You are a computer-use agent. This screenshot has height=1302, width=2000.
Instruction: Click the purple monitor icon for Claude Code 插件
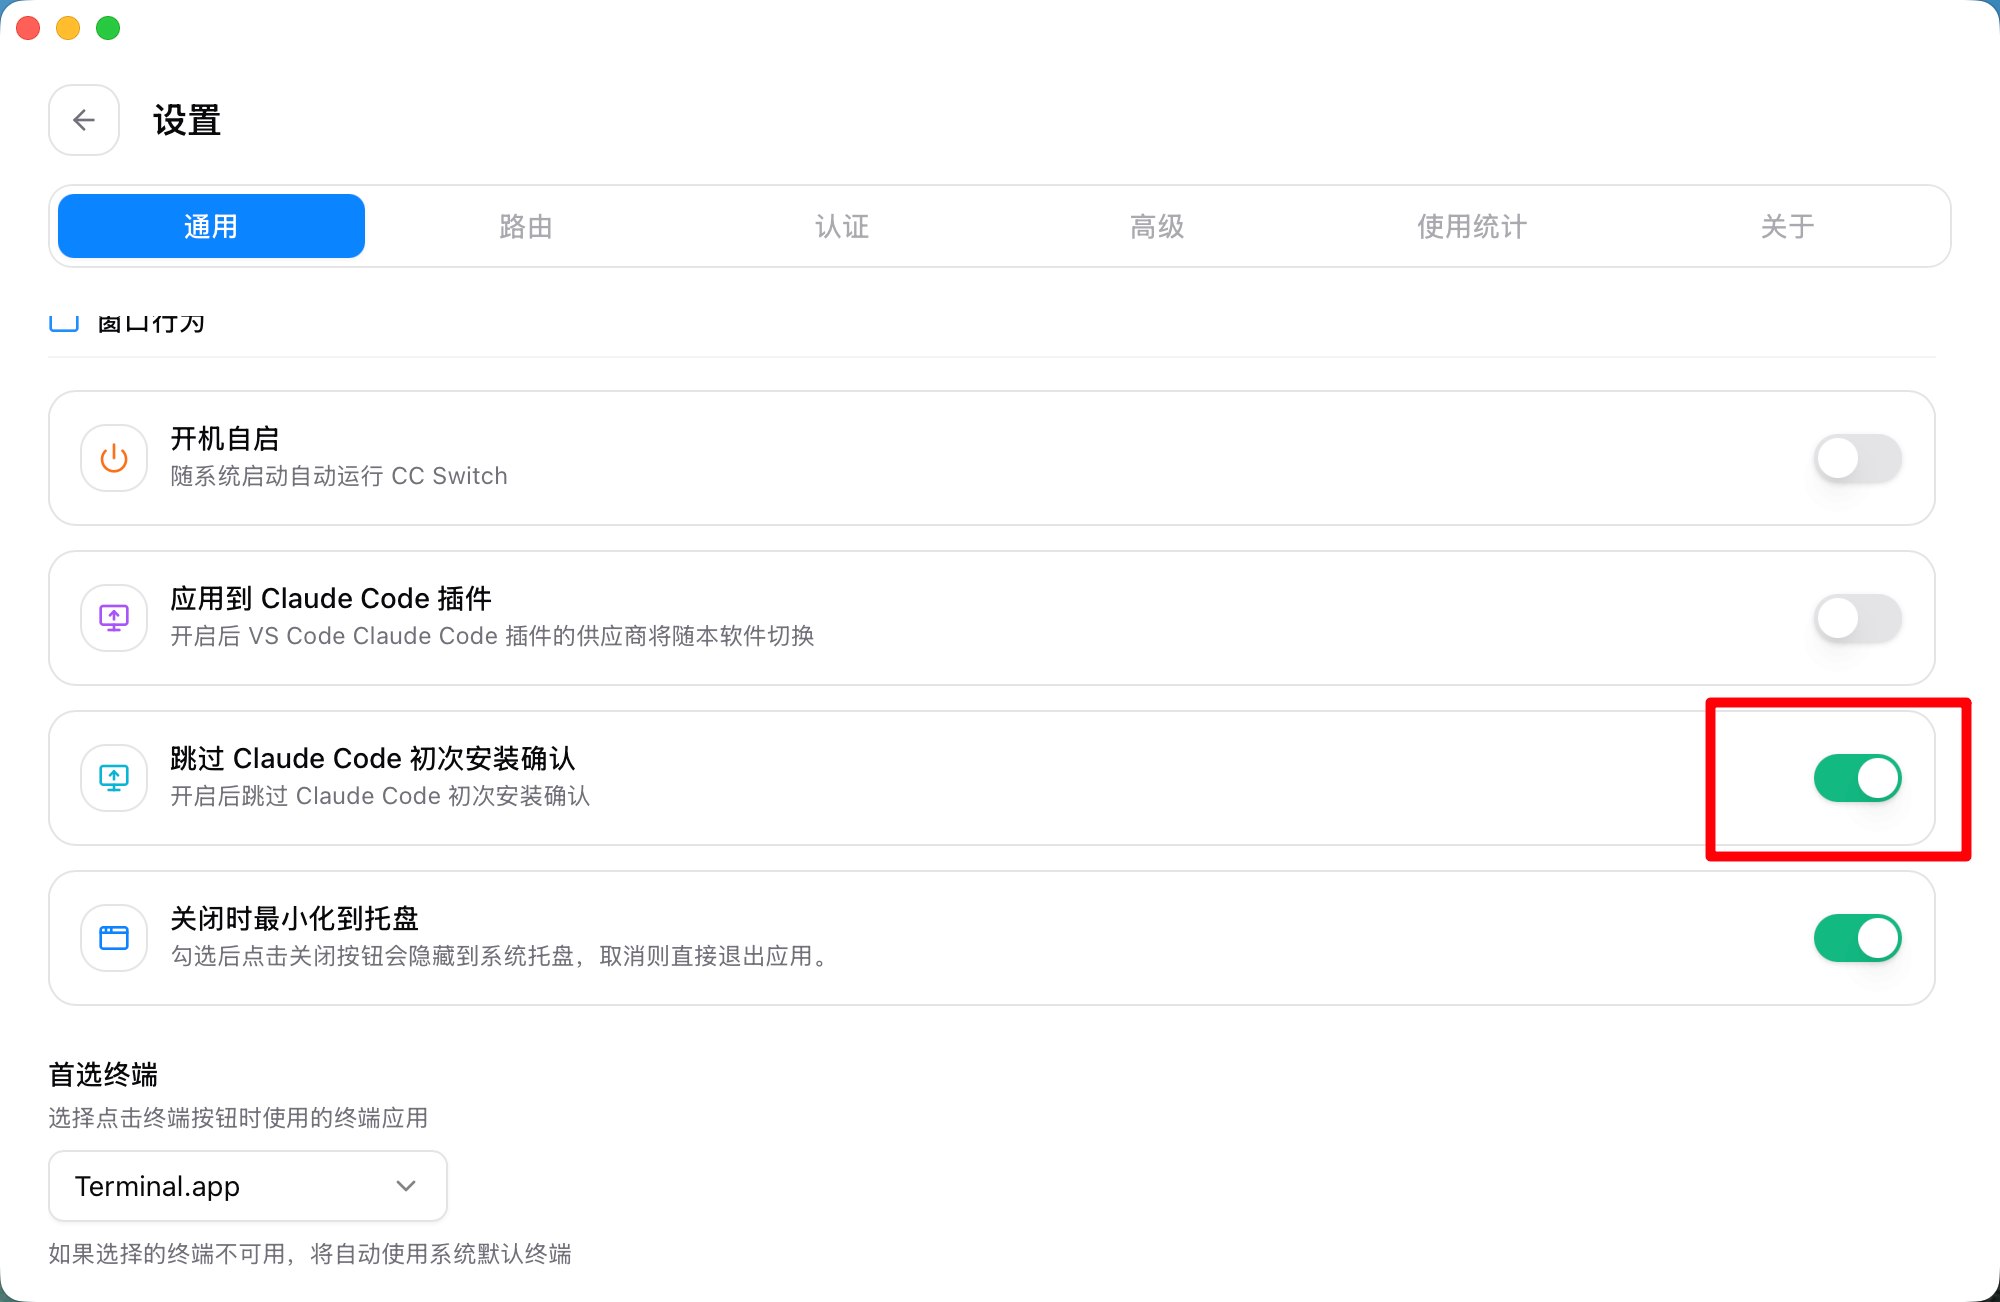coord(114,618)
